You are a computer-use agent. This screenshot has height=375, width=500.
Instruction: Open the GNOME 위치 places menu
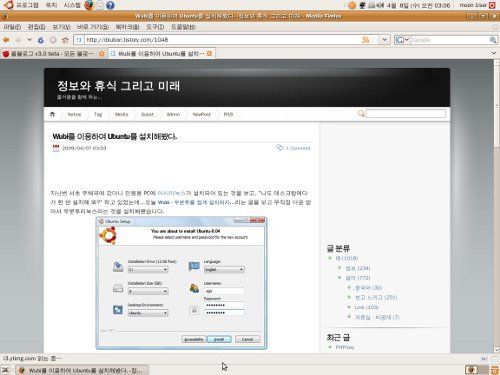[51, 5]
